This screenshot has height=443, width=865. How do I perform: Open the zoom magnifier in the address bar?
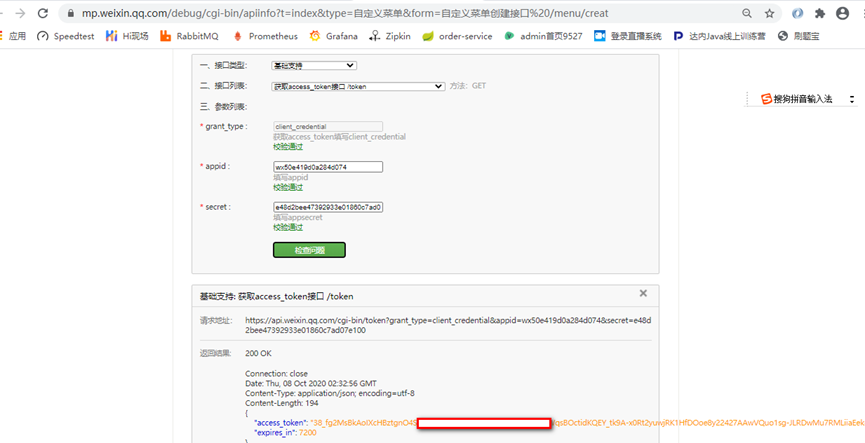pyautogui.click(x=746, y=13)
